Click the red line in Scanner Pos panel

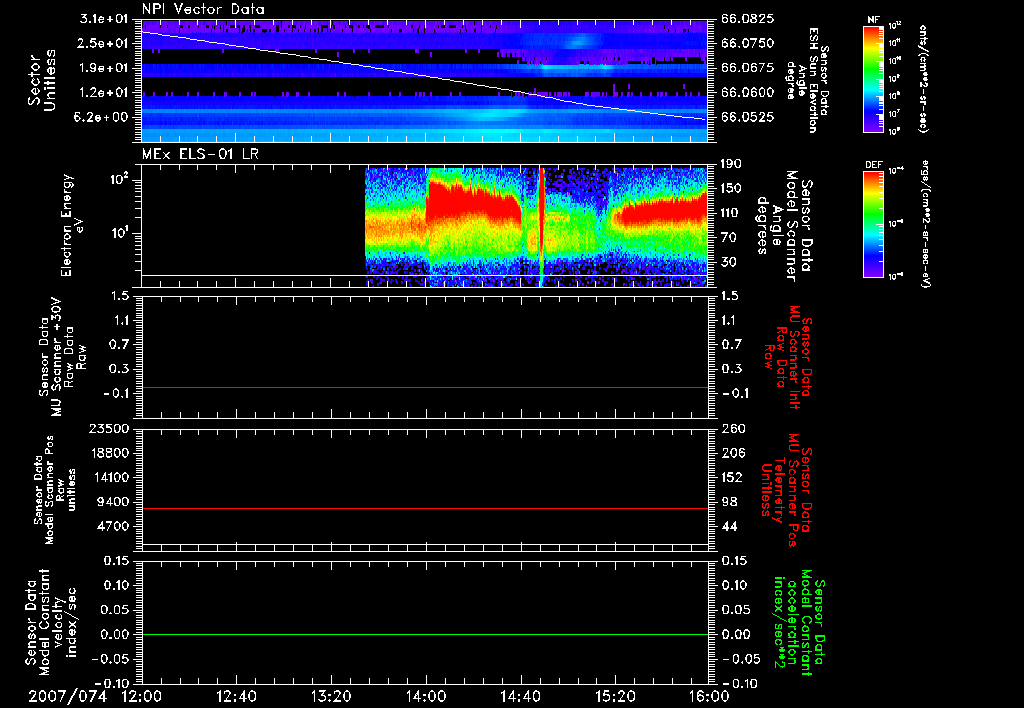click(425, 508)
